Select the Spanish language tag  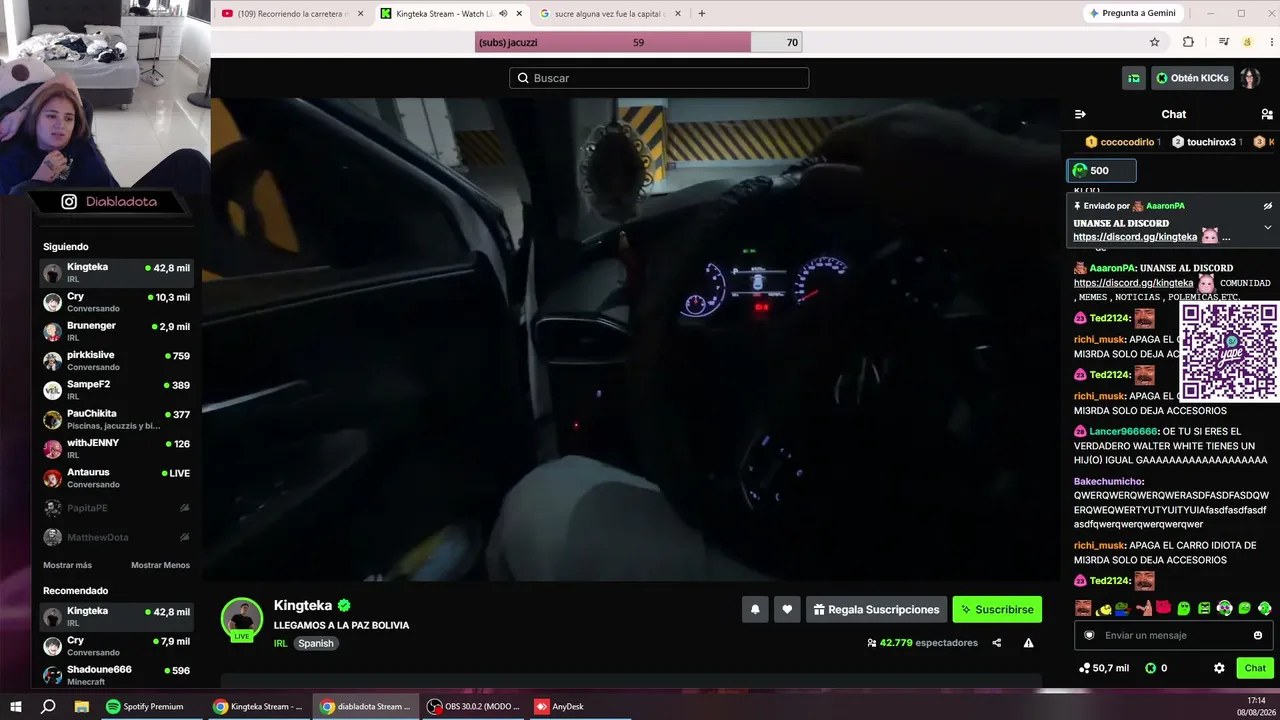[315, 643]
